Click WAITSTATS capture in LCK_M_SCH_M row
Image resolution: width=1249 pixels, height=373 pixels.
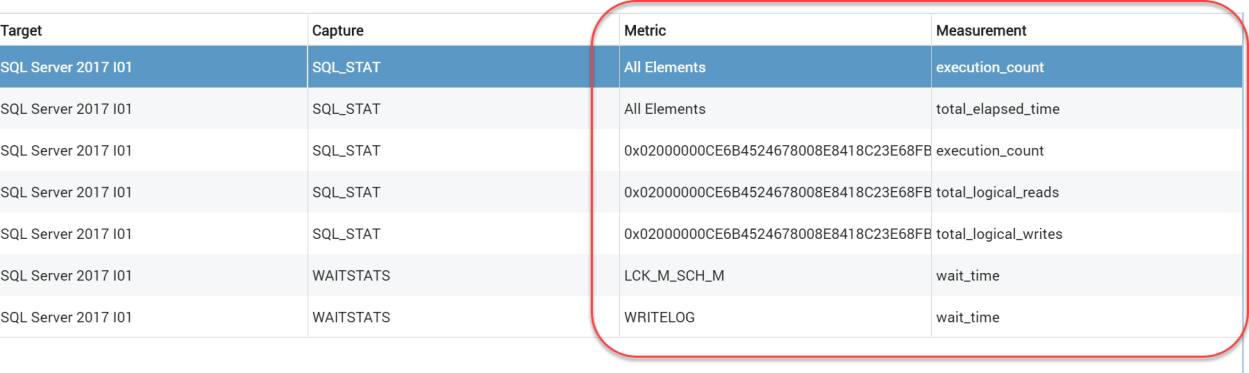(351, 276)
